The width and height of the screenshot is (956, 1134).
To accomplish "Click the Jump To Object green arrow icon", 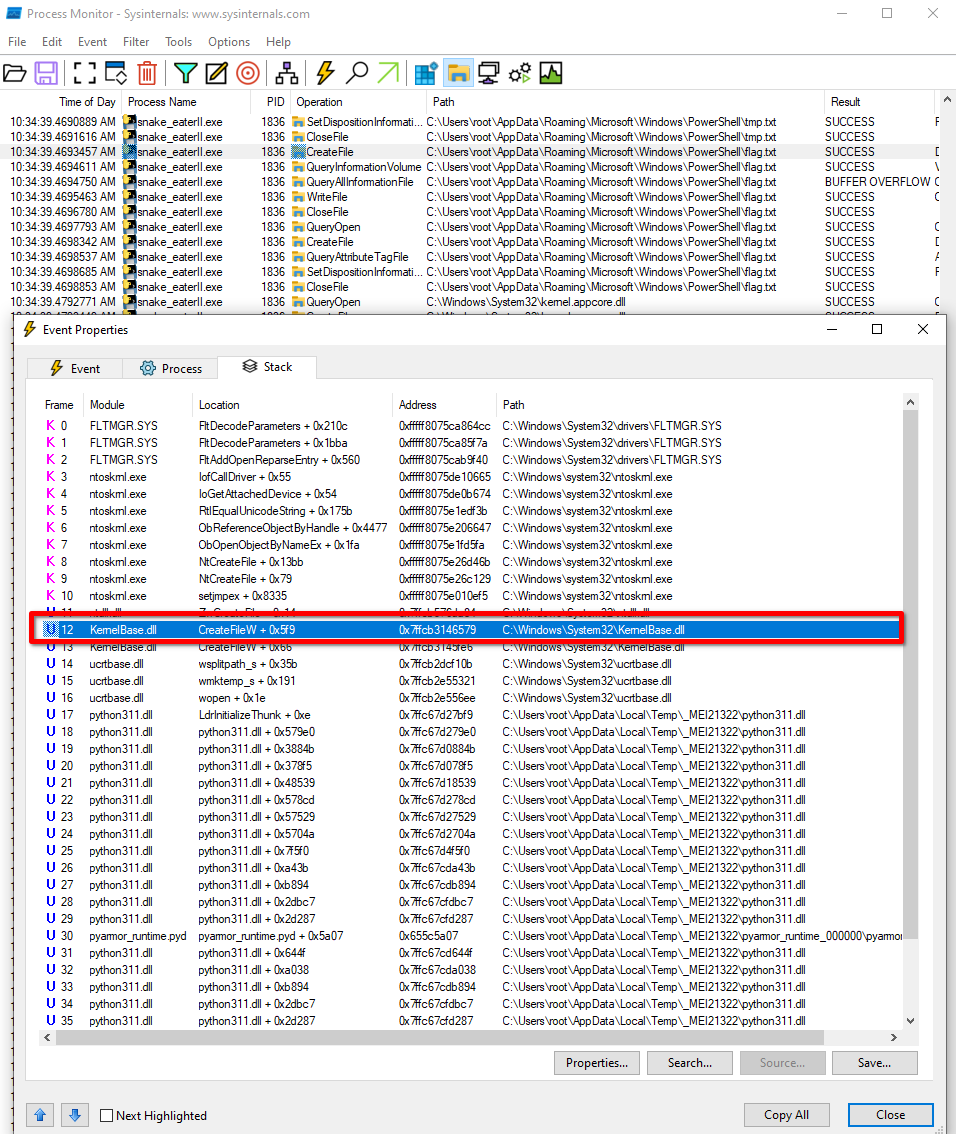I will (x=388, y=73).
